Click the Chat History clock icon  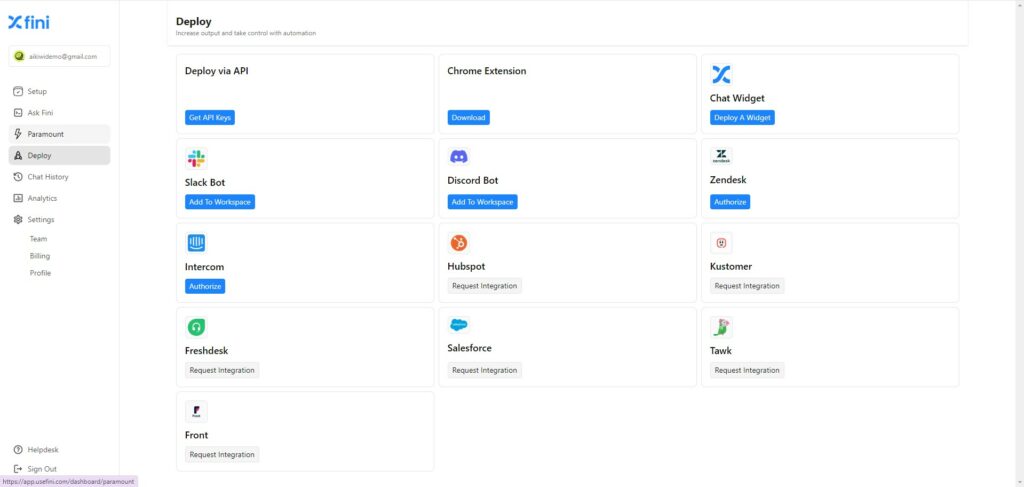18,177
